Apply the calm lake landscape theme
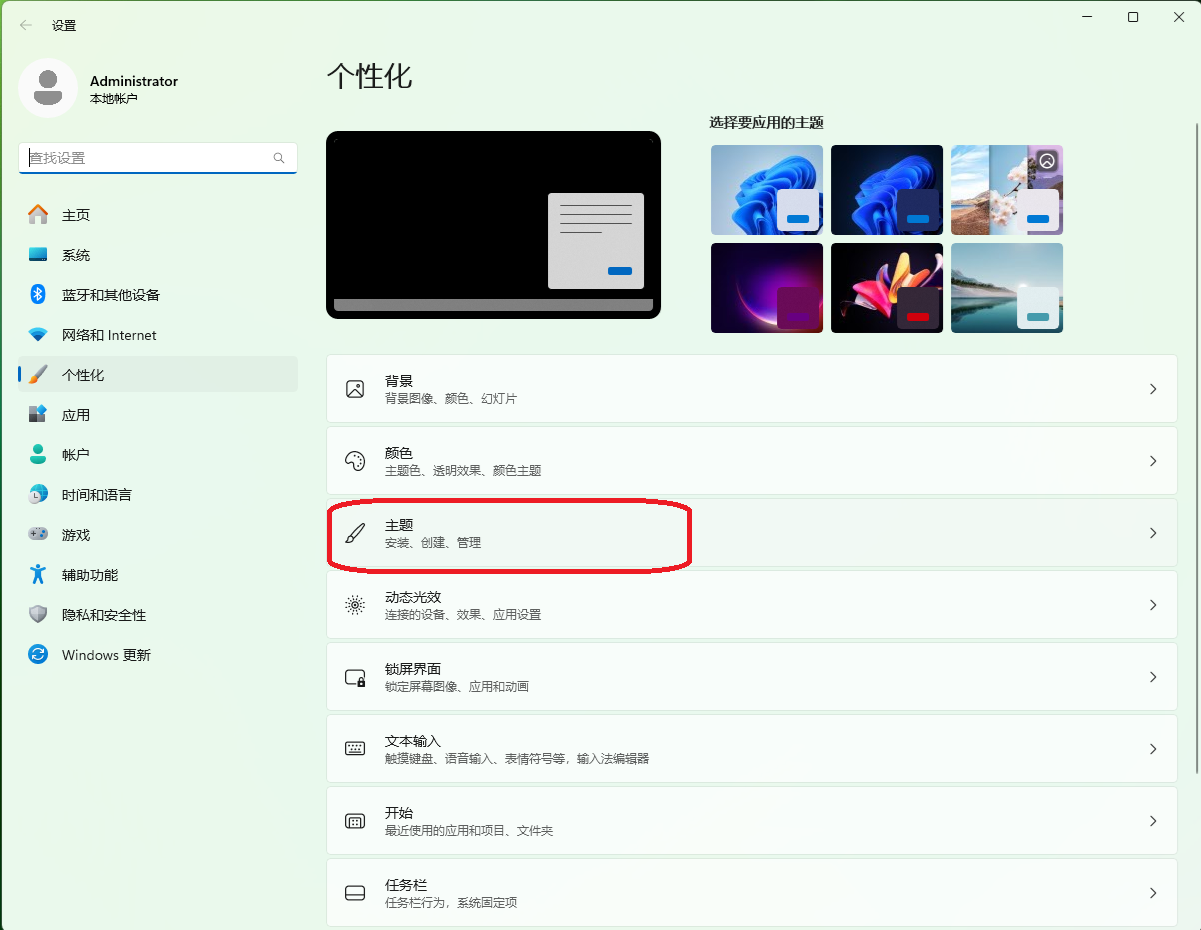This screenshot has height=930, width=1201. pos(1007,288)
